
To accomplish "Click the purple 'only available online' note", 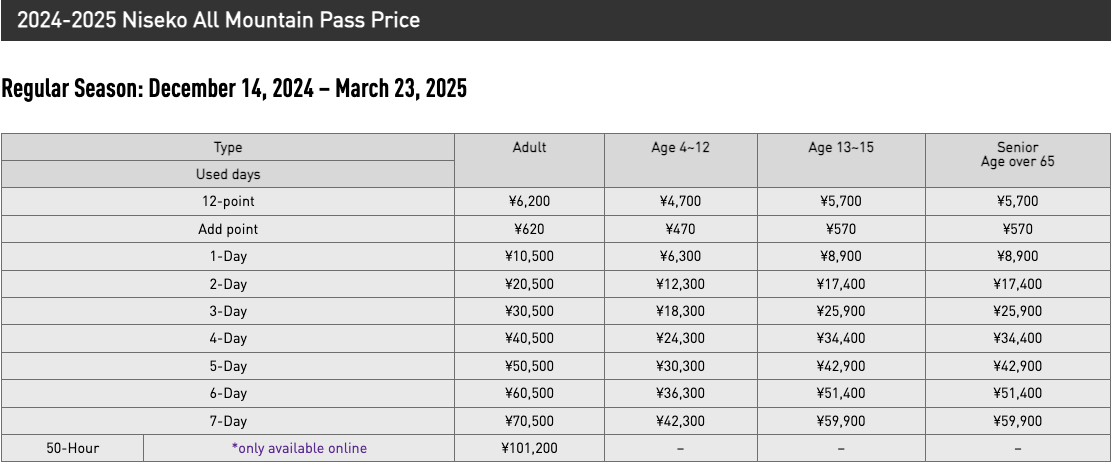I will 299,448.
